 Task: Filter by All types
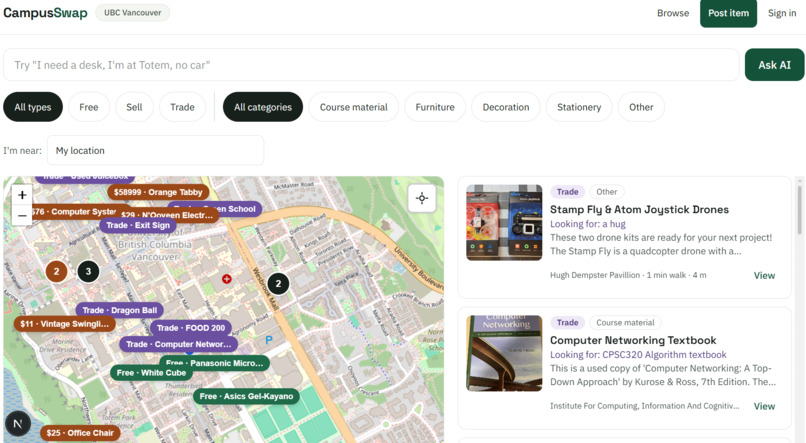click(33, 107)
